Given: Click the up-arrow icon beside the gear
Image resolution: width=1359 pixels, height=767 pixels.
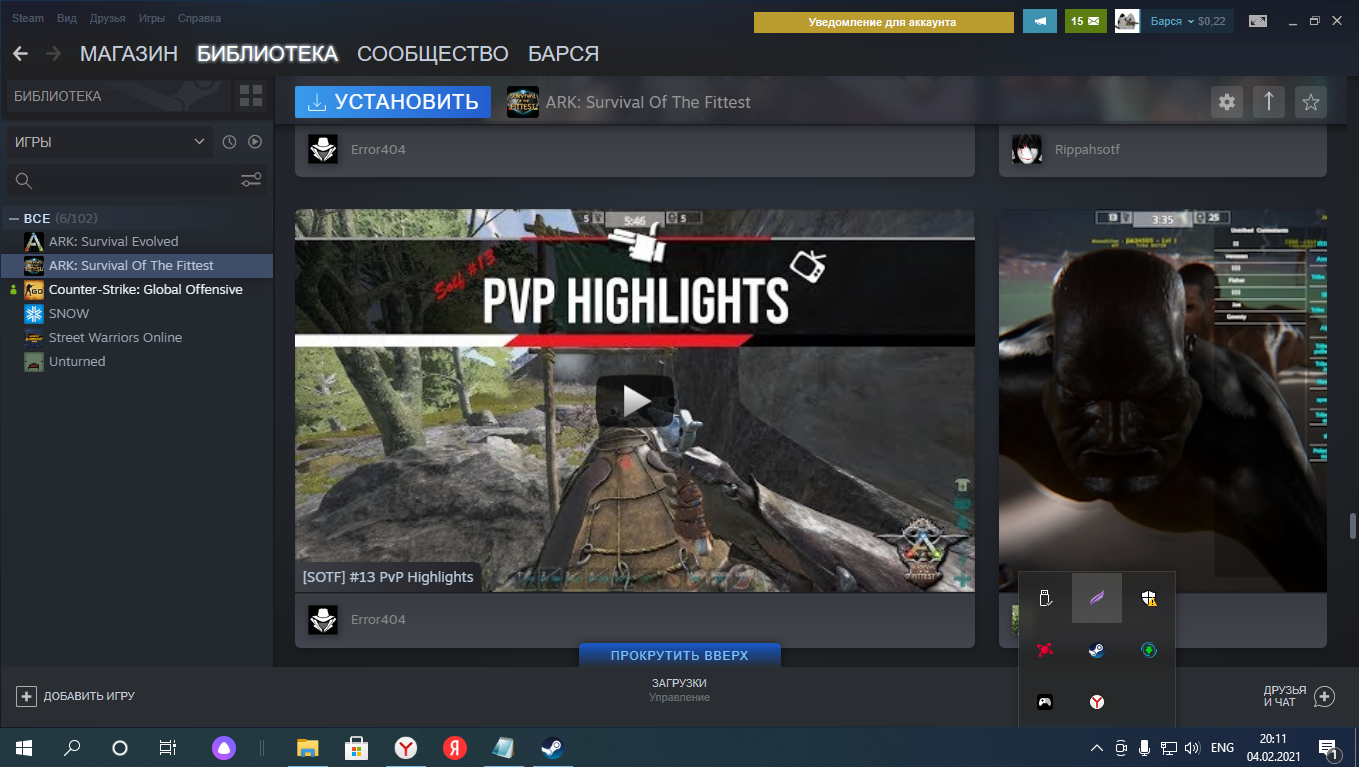Looking at the screenshot, I should point(1269,101).
